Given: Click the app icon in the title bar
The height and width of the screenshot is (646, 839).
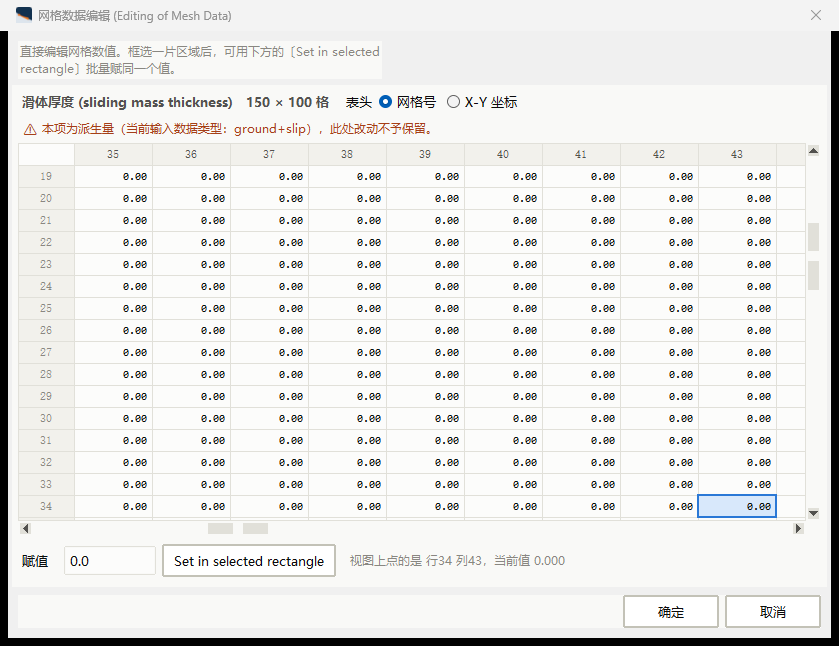Looking at the screenshot, I should coord(24,16).
